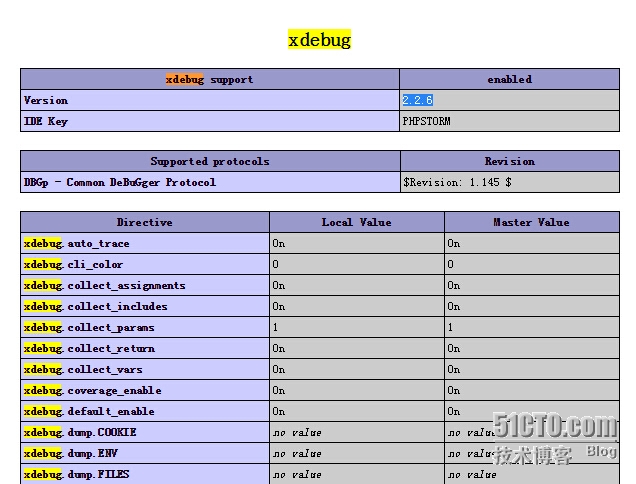Select the xdebug.coverage_enable directive
The height and width of the screenshot is (484, 636).
click(92, 391)
